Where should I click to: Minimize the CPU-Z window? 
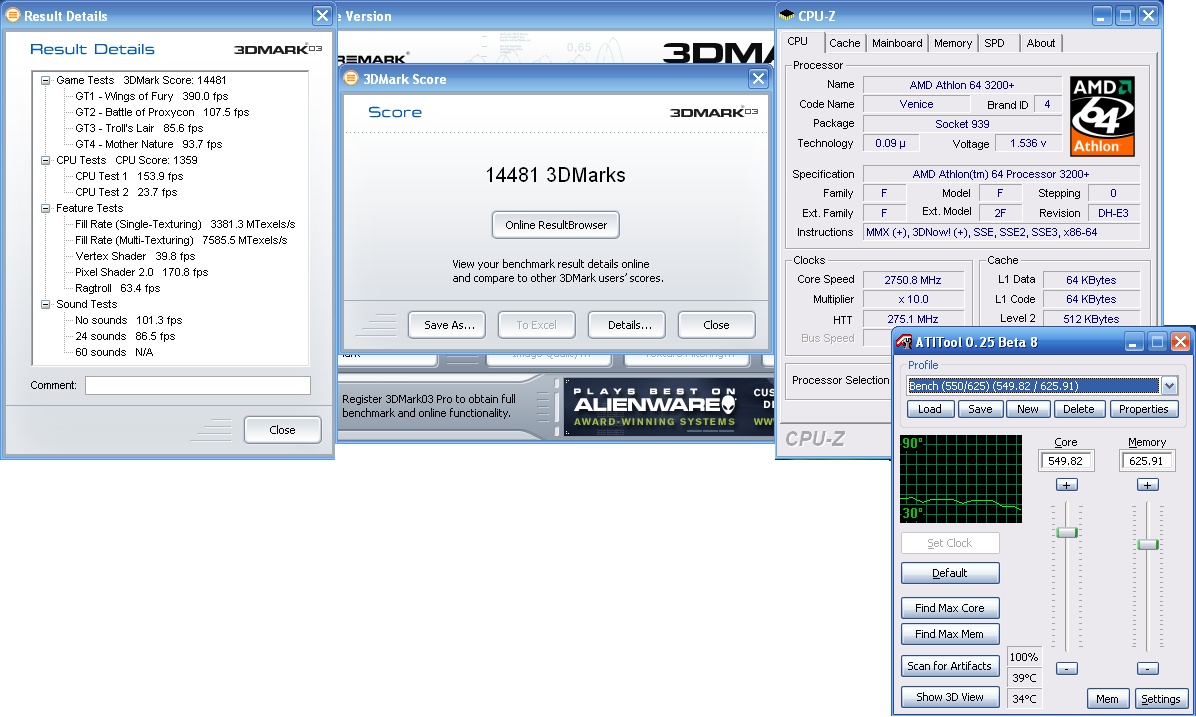click(x=1101, y=15)
